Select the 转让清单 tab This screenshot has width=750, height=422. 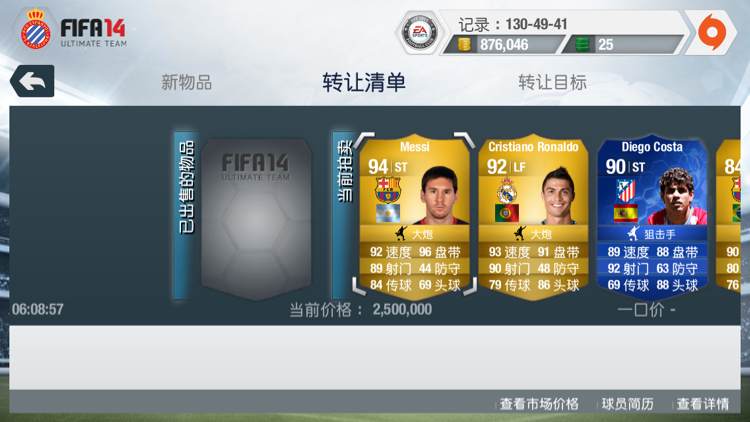click(364, 82)
